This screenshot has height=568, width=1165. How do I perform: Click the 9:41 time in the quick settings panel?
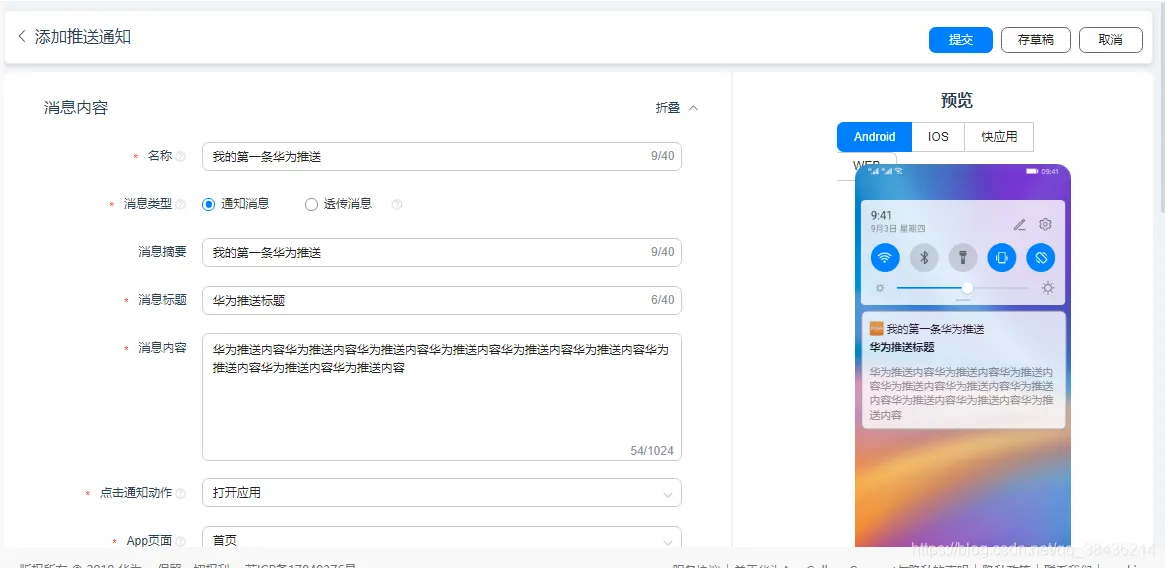coord(881,216)
